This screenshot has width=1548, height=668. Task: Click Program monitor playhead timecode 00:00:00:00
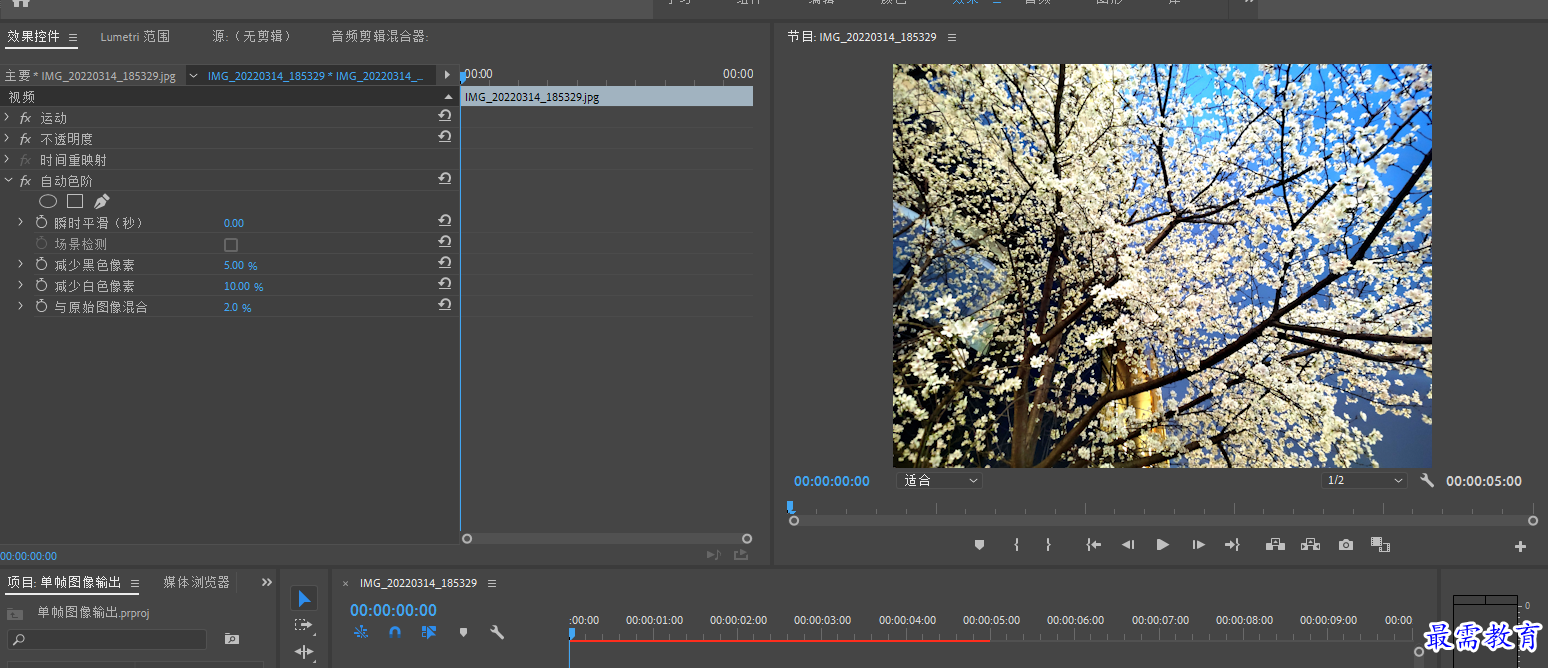[832, 481]
